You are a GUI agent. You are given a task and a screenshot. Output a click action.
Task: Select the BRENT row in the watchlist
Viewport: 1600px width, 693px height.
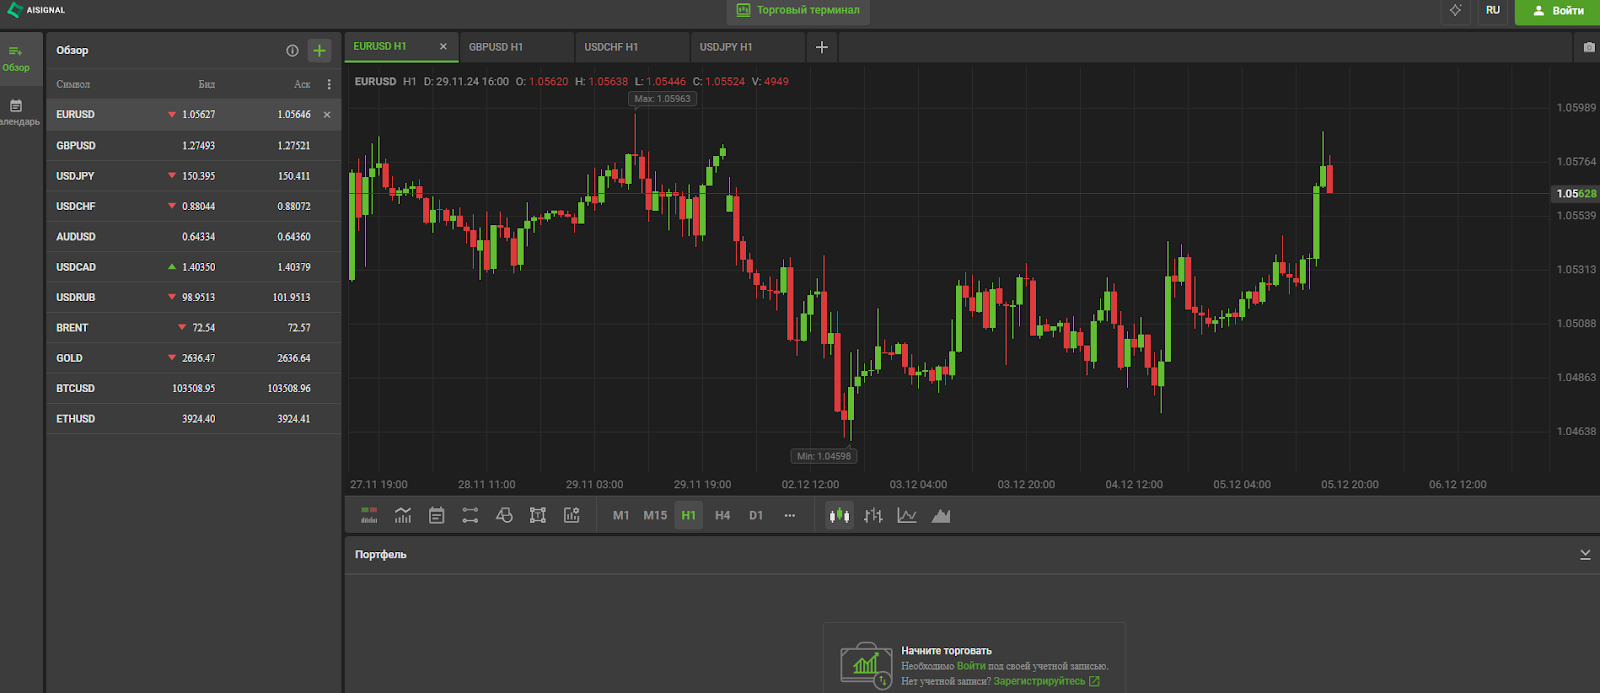pos(193,328)
